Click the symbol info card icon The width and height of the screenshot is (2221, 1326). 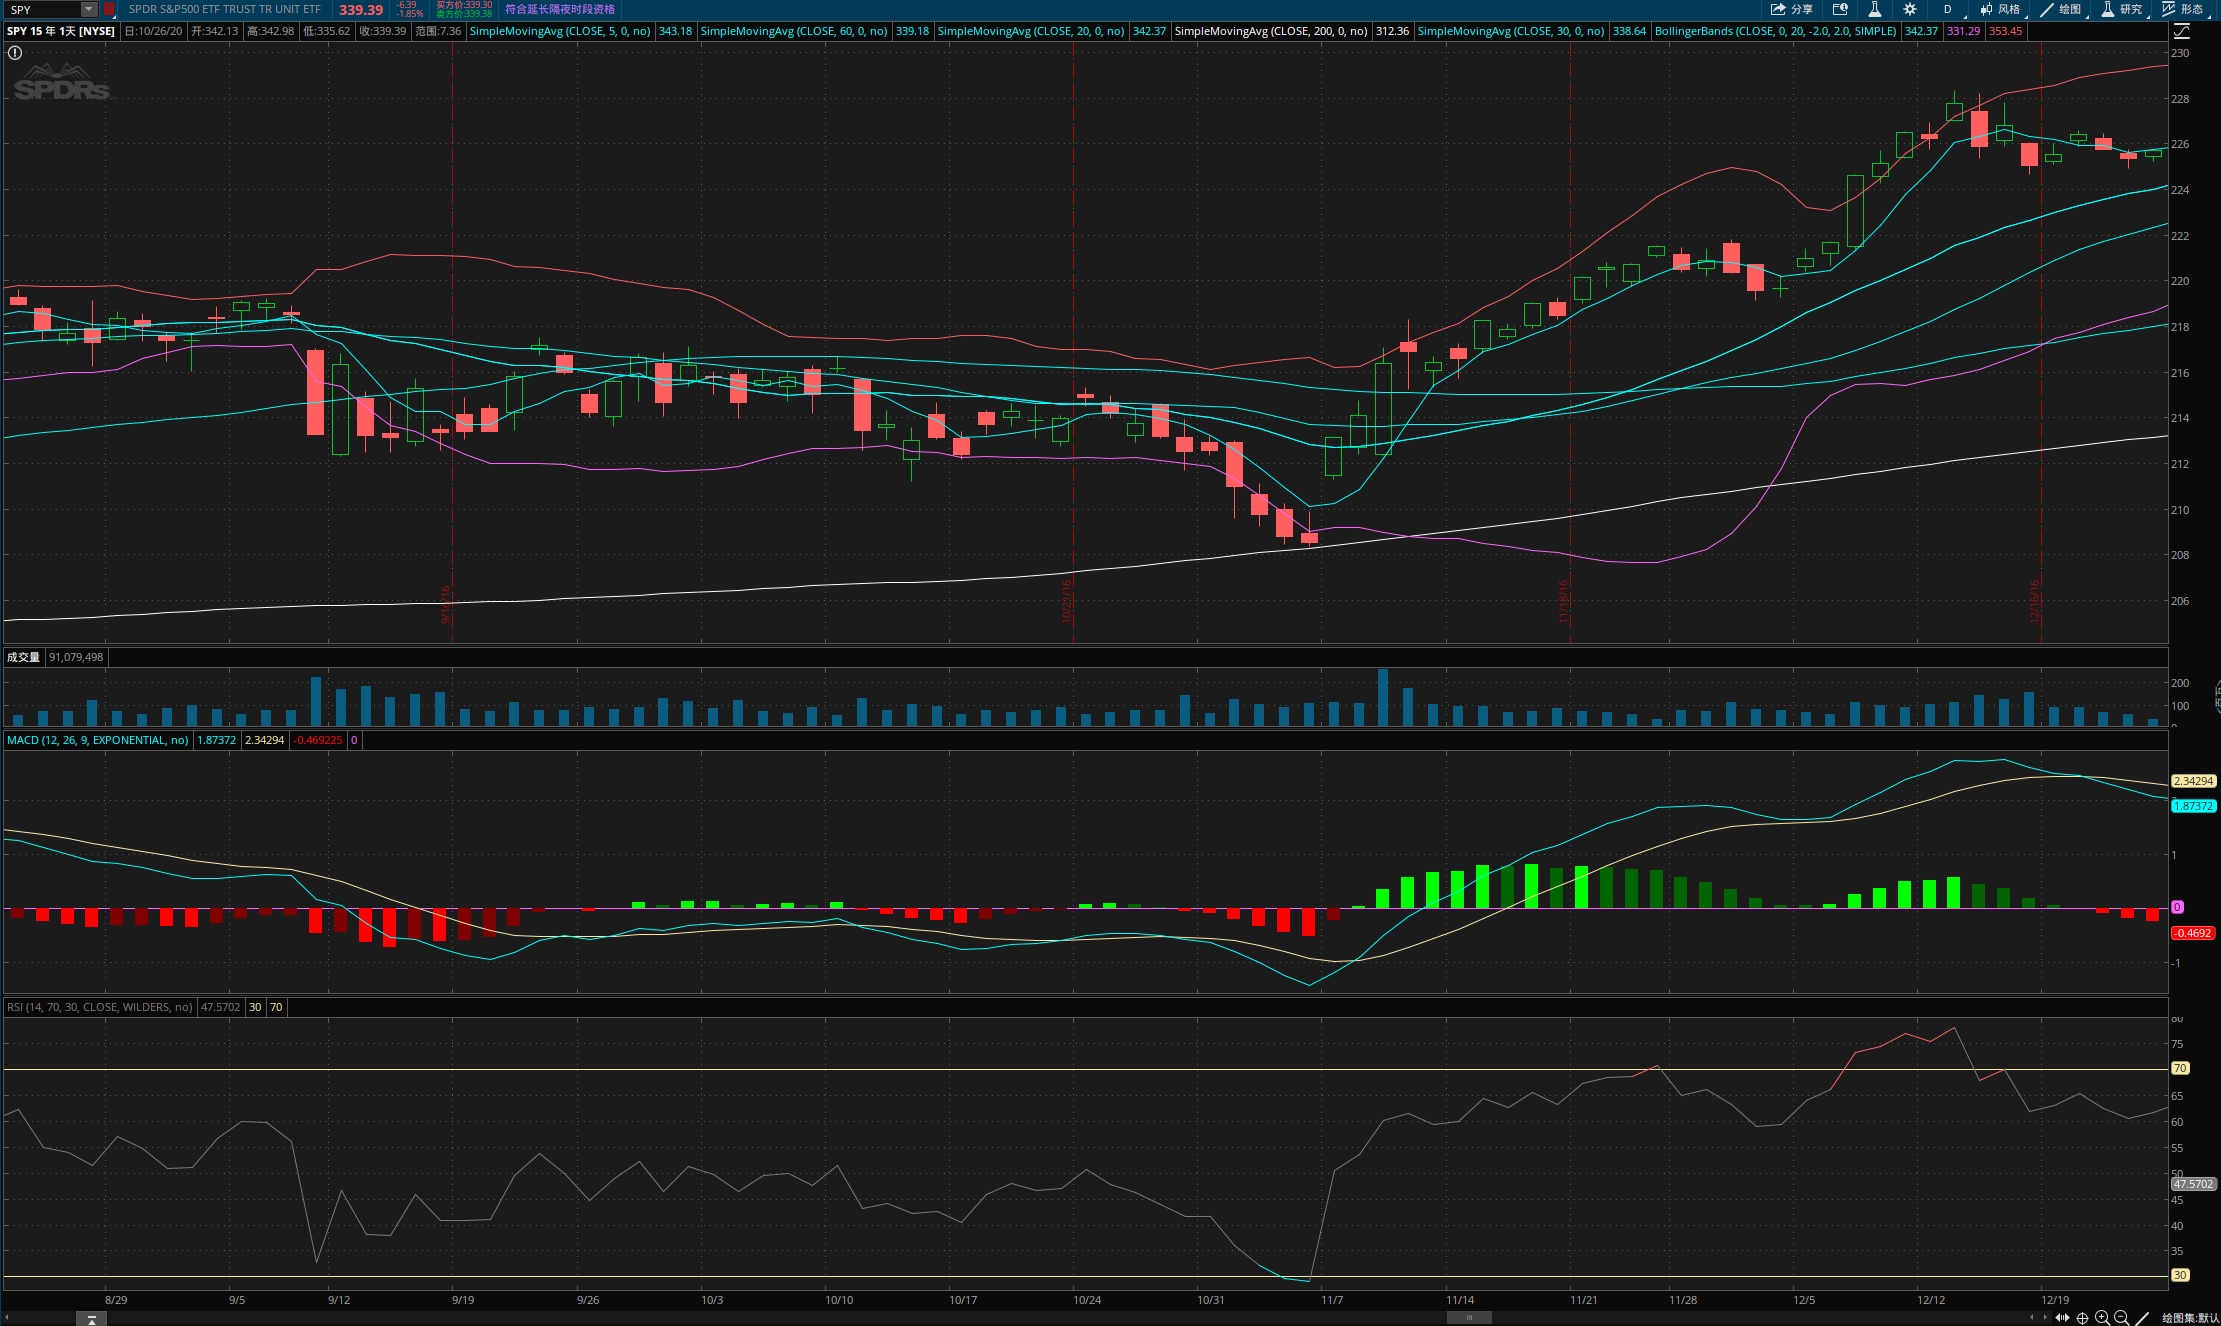(1840, 9)
